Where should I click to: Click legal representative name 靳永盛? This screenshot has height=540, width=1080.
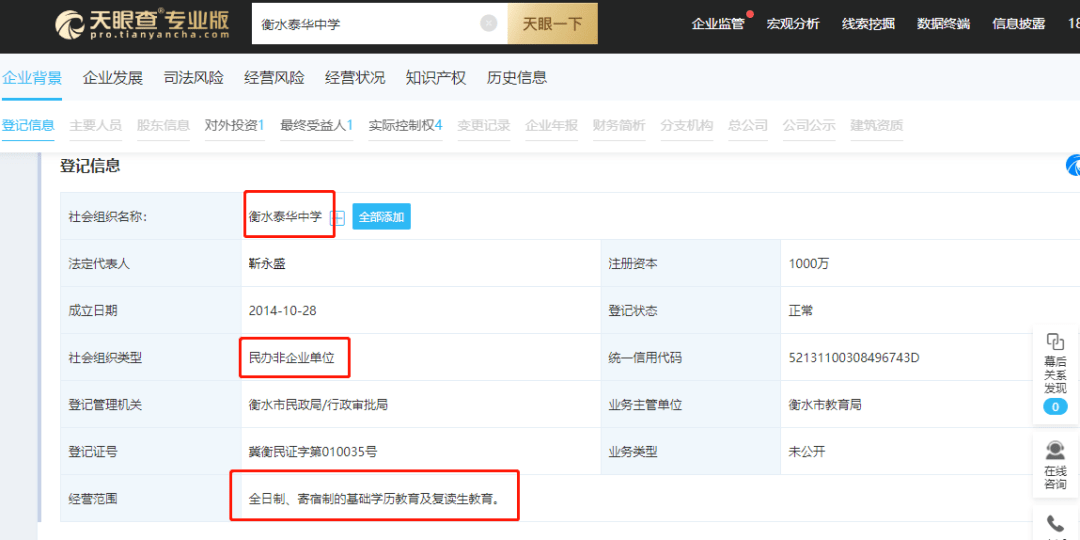[x=267, y=263]
